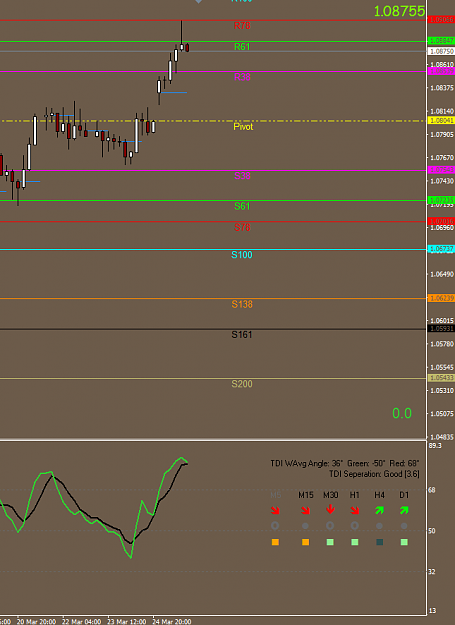Click the S78 support label
The width and height of the screenshot is (455, 625).
242,227
